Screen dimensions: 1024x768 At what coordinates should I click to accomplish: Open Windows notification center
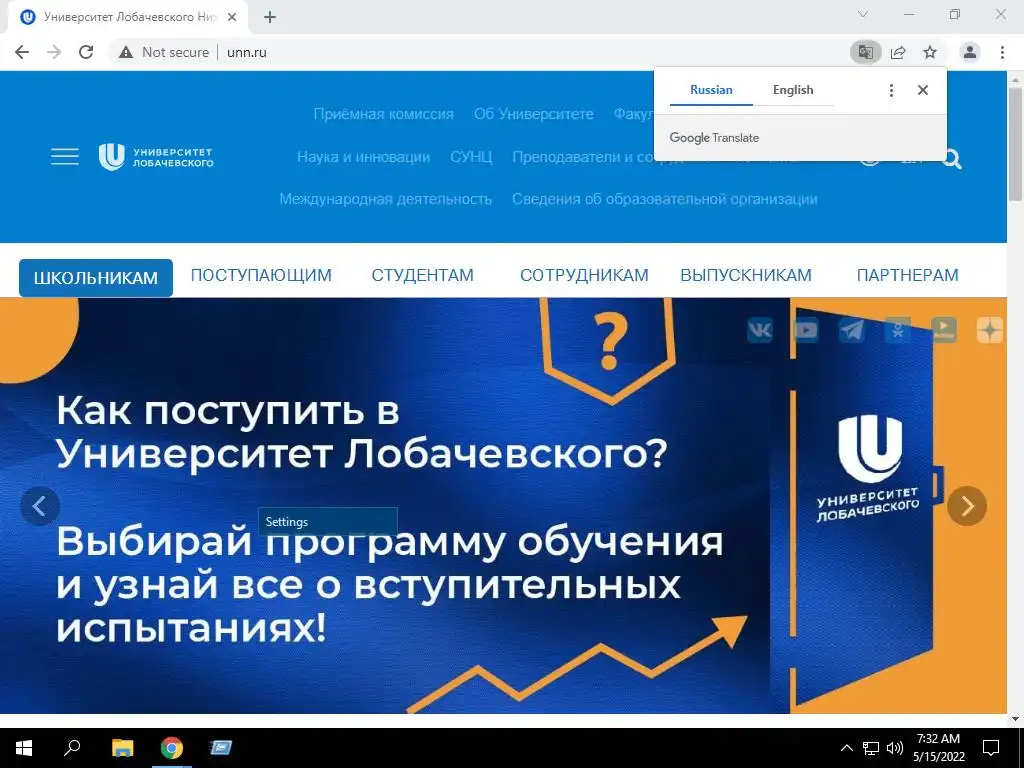point(991,748)
